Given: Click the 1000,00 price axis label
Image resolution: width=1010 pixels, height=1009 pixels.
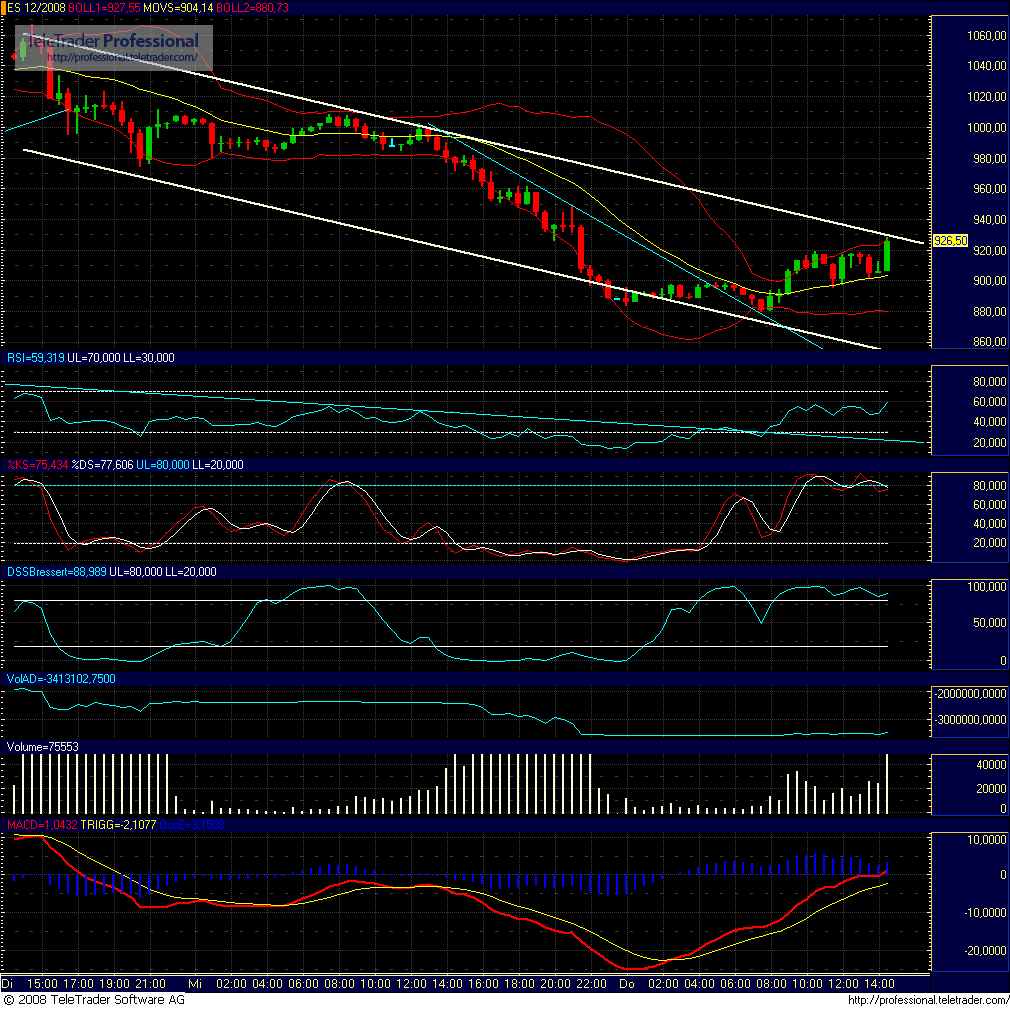Looking at the screenshot, I should pyautogui.click(x=986, y=128).
